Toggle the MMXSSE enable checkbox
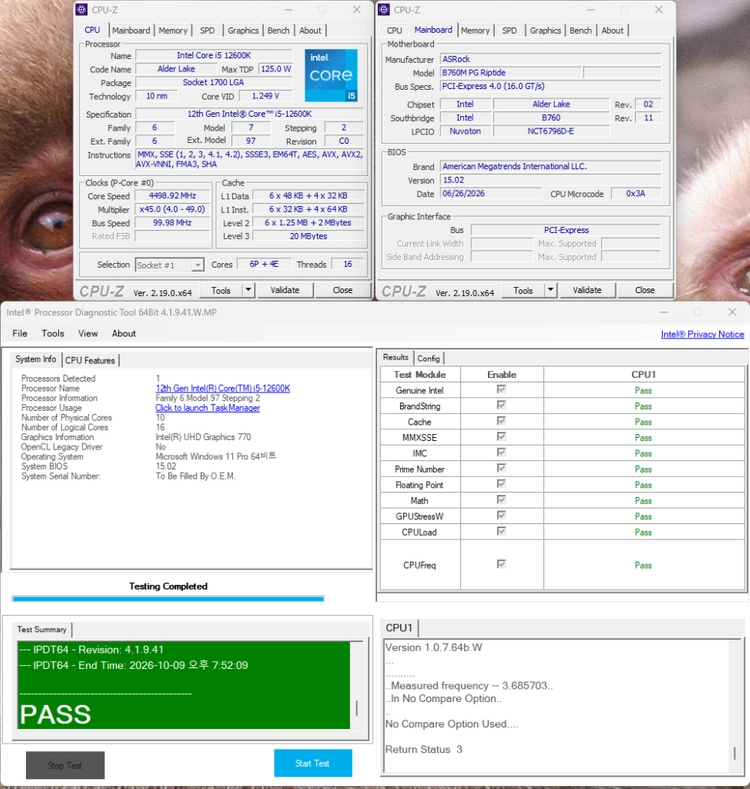Screen dimensions: 750x789 [501, 436]
